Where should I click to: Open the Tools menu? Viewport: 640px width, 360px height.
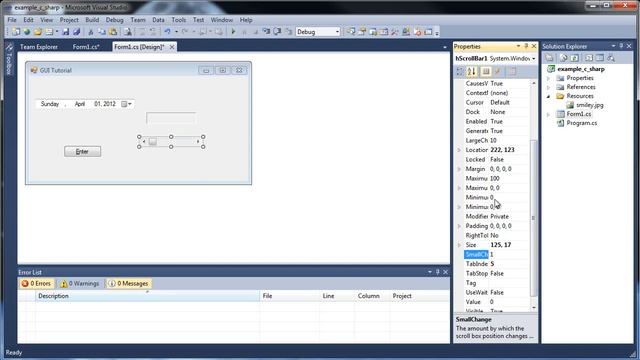pos(178,20)
